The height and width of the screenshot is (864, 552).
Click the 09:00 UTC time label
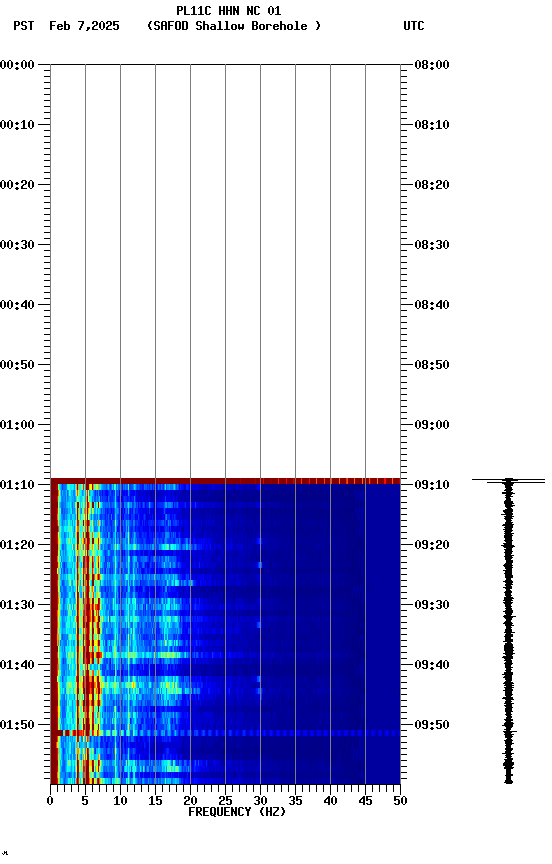[432, 425]
